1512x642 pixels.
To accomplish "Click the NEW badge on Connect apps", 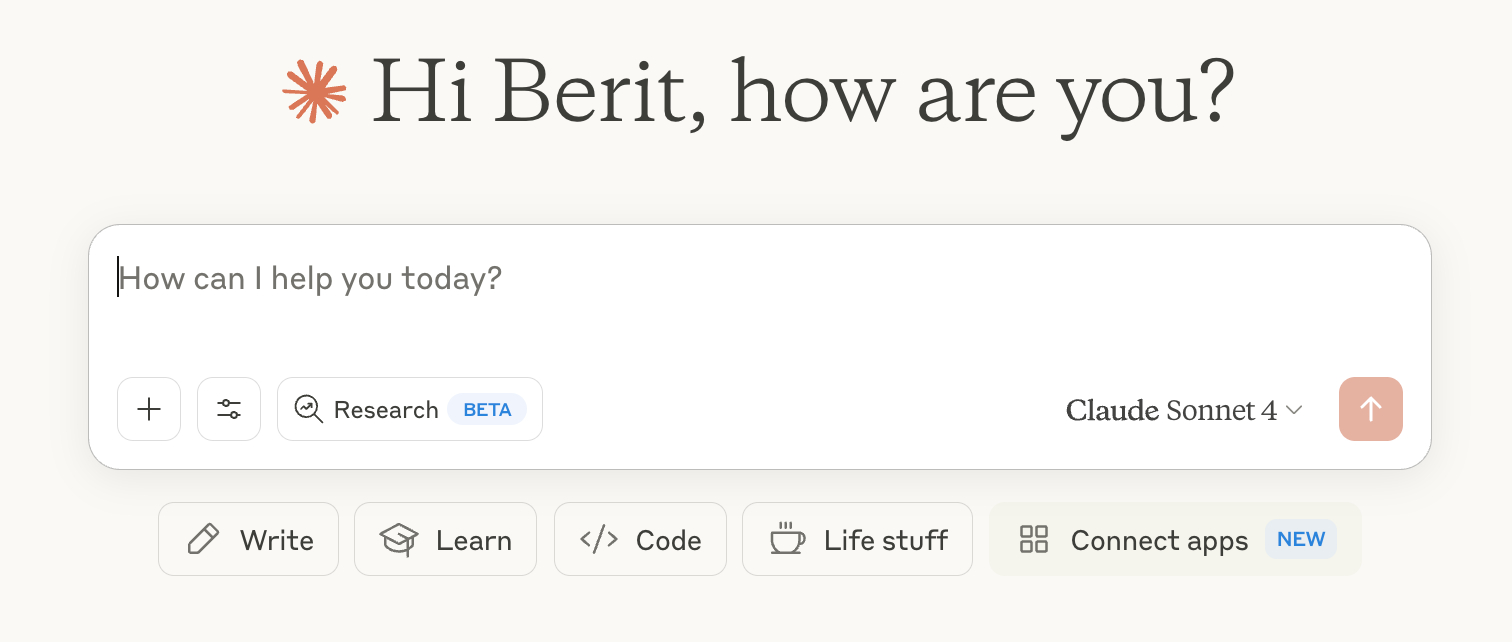I will click(1301, 539).
